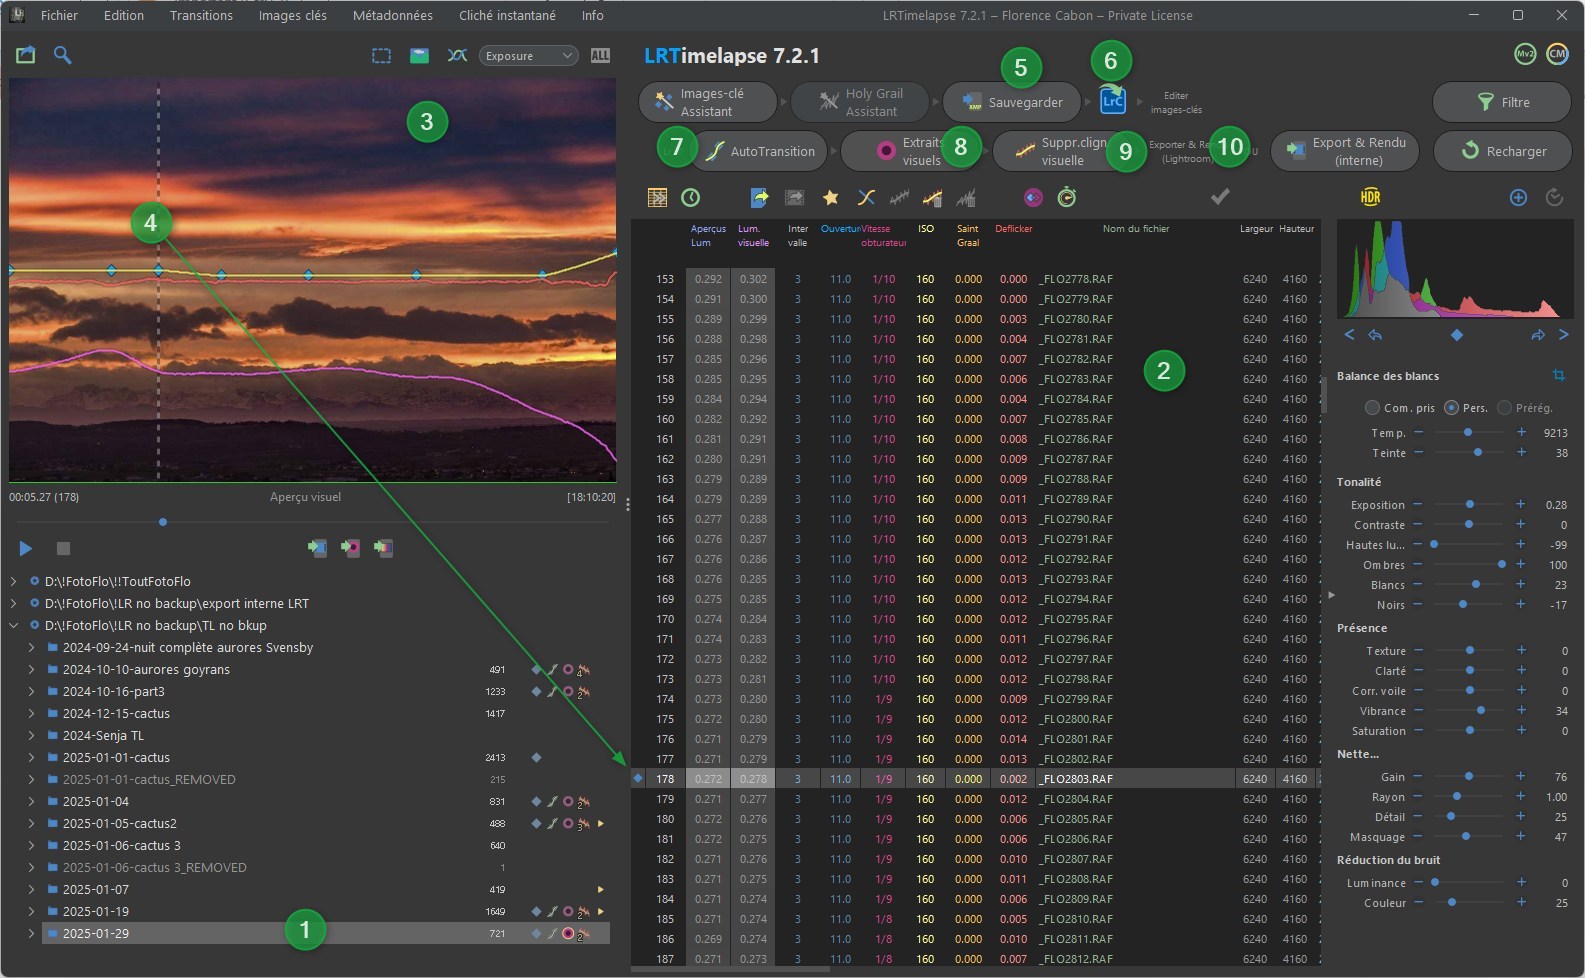Click the yellow star rating icon
Screen dimensions: 1585x978
click(x=830, y=198)
